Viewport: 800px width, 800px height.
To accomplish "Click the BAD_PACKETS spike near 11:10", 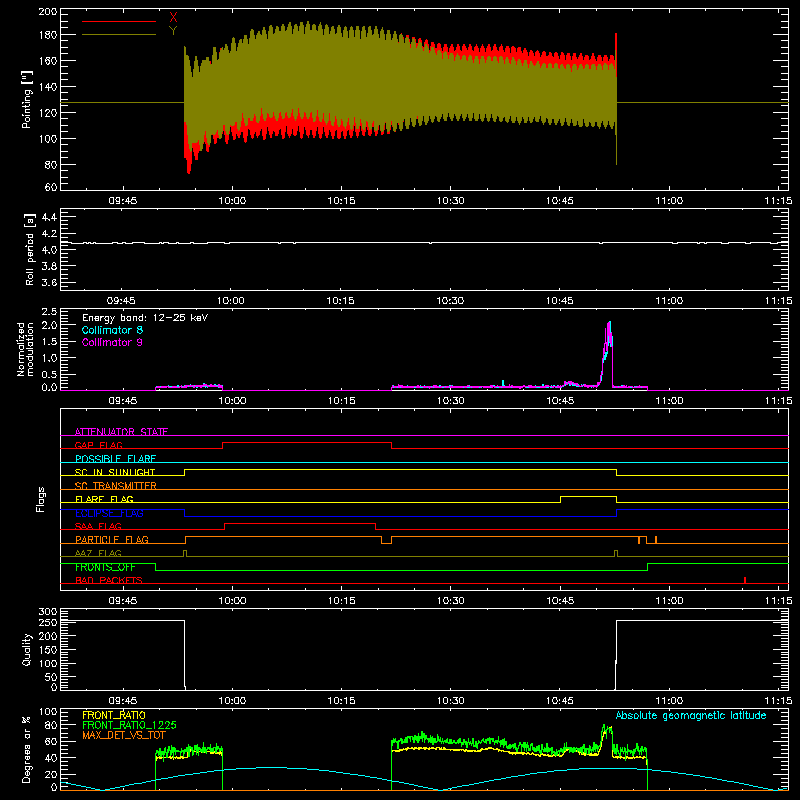I will click(x=745, y=580).
